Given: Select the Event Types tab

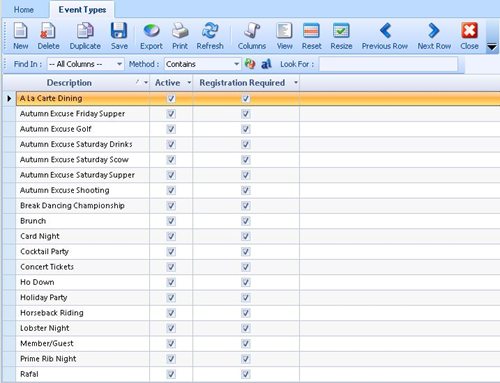Looking at the screenshot, I should 82,10.
